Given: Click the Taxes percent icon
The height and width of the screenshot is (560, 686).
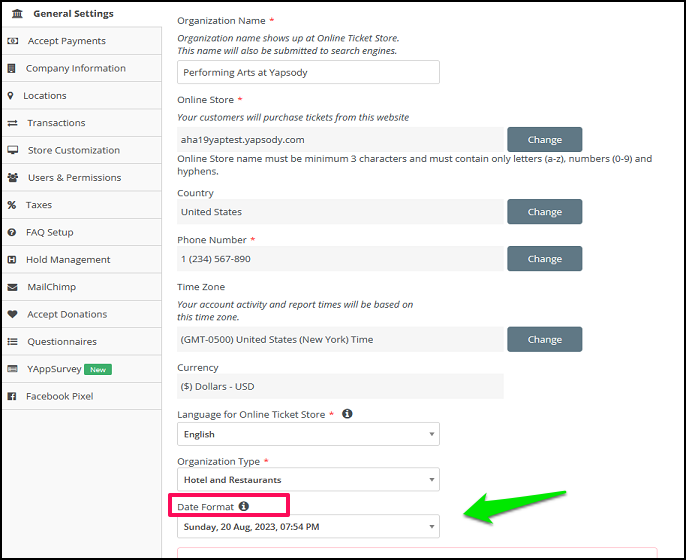Looking at the screenshot, I should pos(12,205).
